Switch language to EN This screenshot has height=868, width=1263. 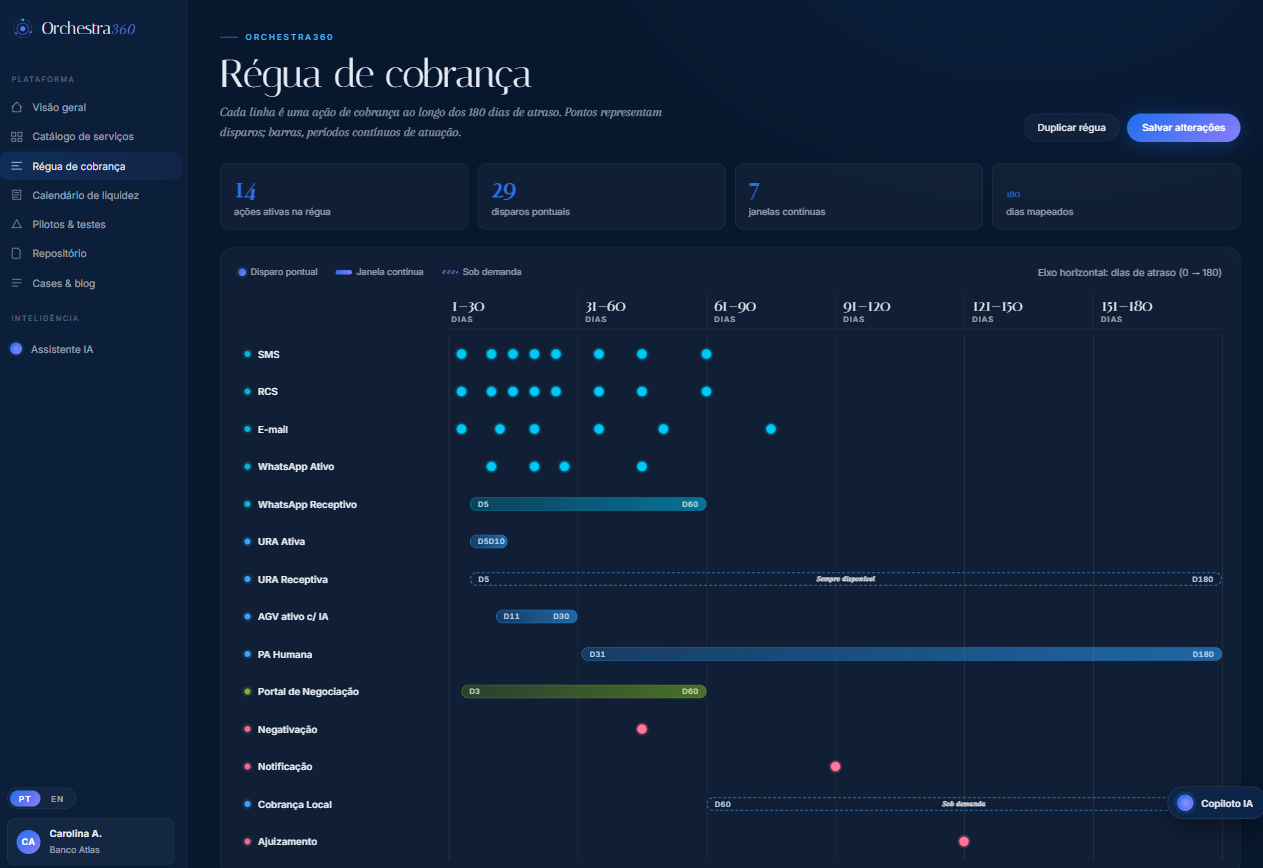(57, 799)
